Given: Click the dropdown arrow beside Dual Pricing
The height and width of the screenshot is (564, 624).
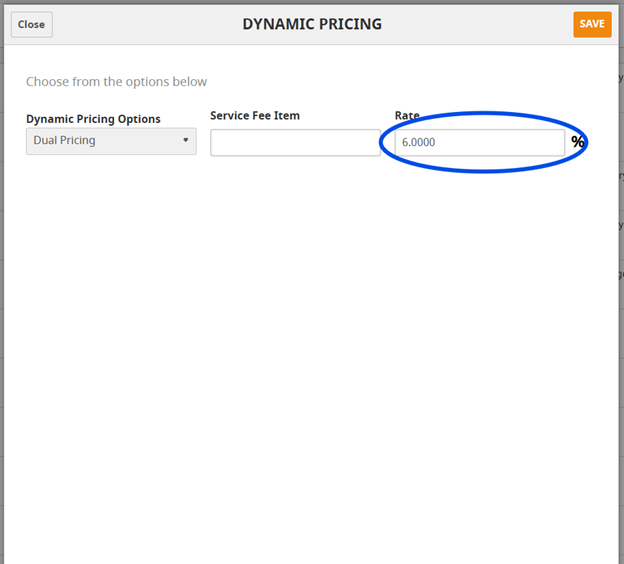Looking at the screenshot, I should tap(186, 141).
